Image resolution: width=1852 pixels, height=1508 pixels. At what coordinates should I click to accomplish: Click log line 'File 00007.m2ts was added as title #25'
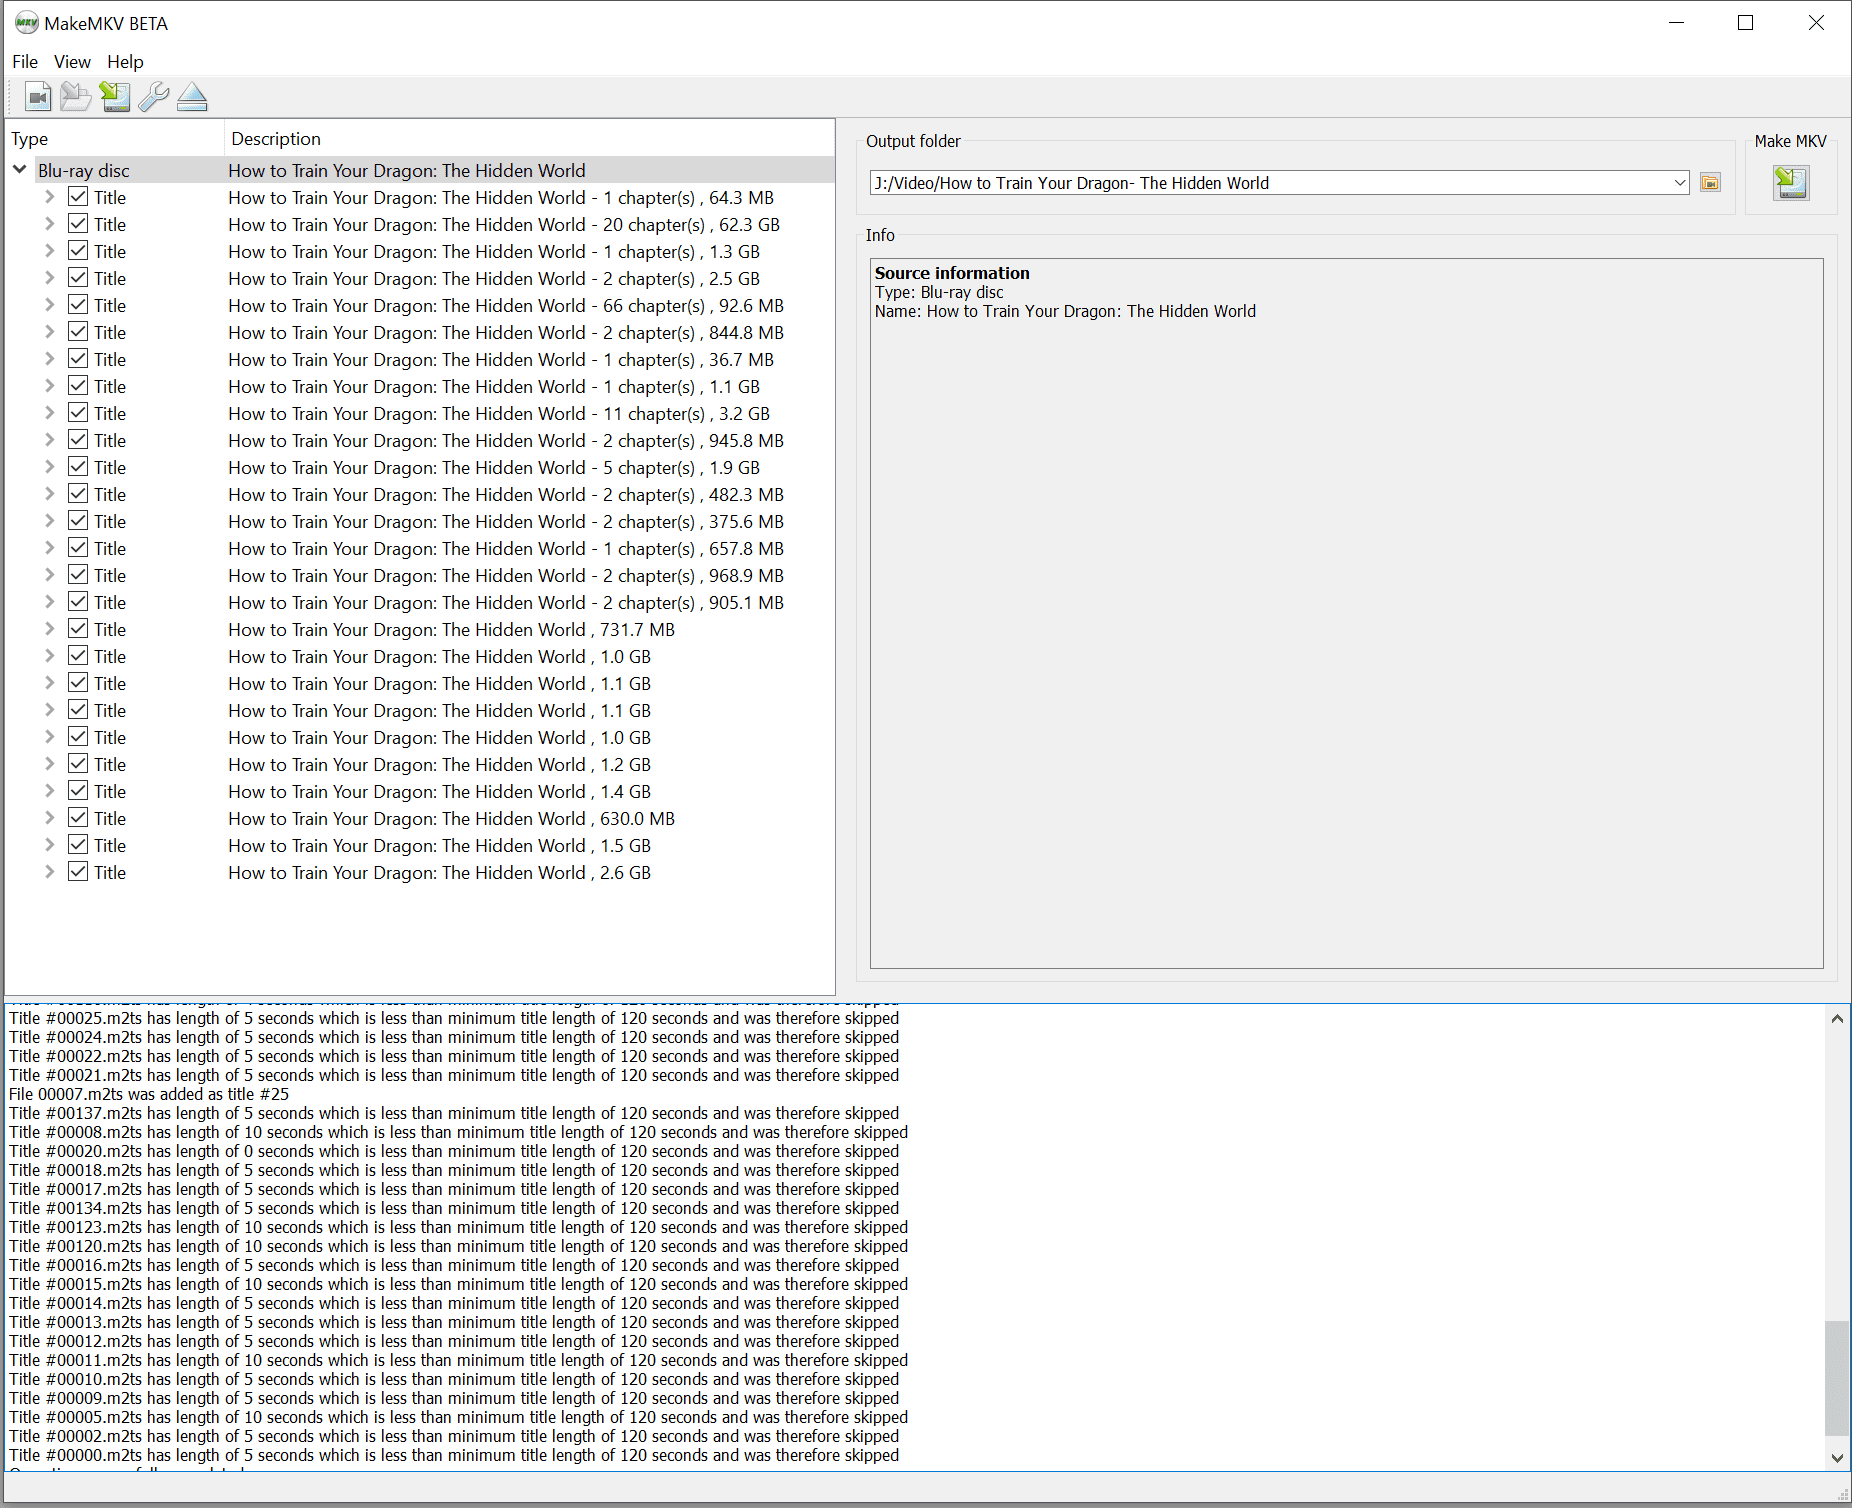pos(148,1094)
